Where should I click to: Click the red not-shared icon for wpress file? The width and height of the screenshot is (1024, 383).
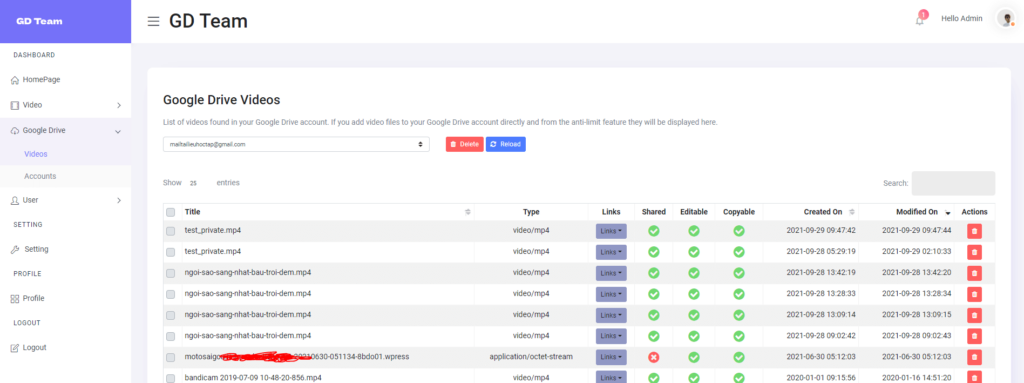654,357
